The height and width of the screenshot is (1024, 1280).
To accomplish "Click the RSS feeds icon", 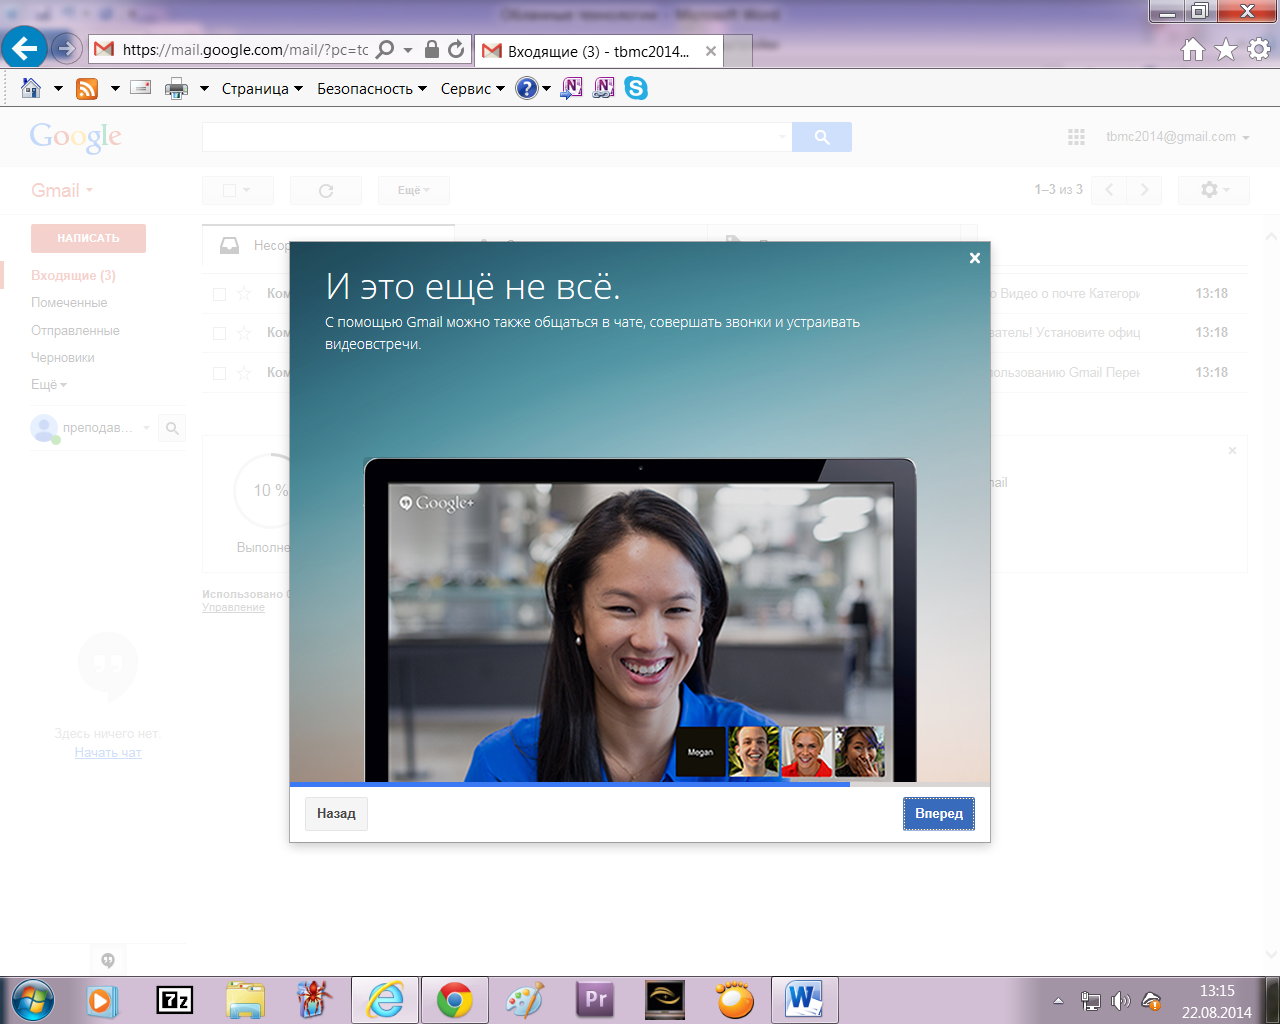I will coord(87,88).
